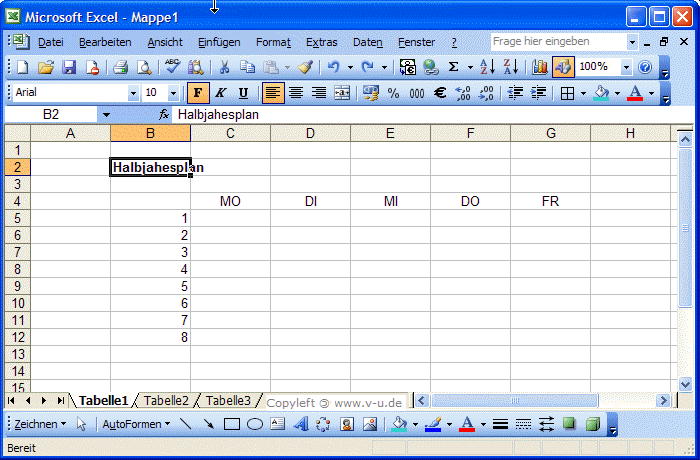The width and height of the screenshot is (700, 460).
Task: Copy the selection using the Copy icon
Action: pos(247,67)
